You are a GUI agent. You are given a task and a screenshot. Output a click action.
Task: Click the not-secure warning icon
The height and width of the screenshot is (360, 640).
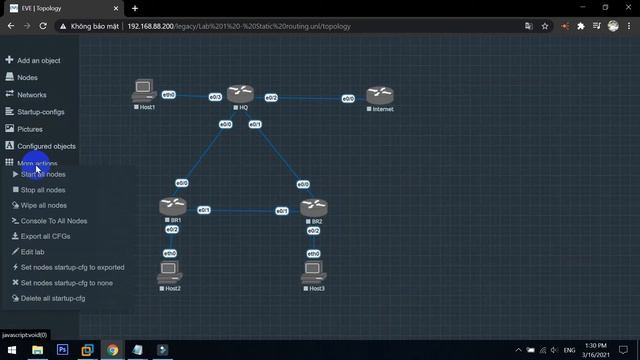point(63,26)
